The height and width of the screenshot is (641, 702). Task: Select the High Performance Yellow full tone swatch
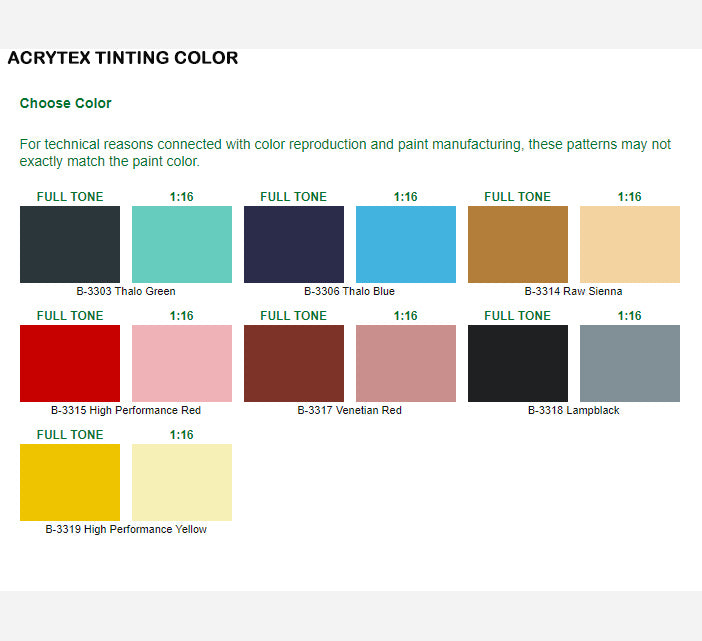pos(70,482)
